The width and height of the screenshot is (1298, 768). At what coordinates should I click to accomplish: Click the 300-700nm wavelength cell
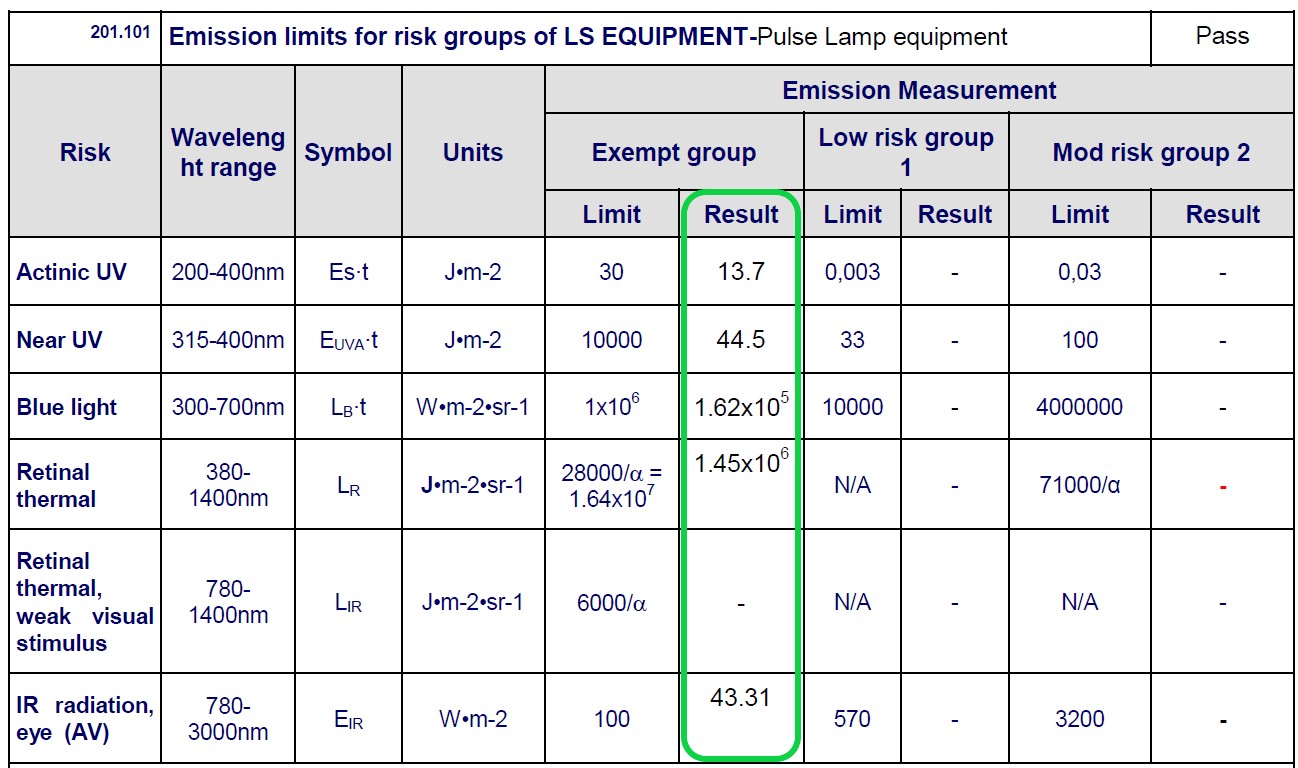228,407
